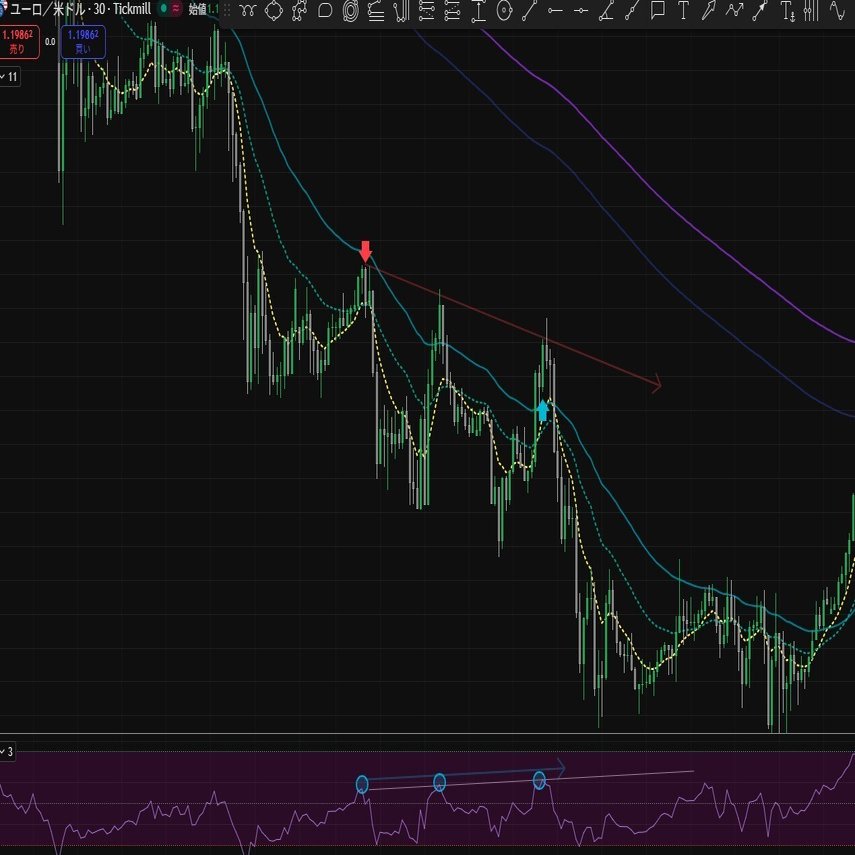Click the red sell price button
Viewport: 855px width, 855px height.
[18, 42]
